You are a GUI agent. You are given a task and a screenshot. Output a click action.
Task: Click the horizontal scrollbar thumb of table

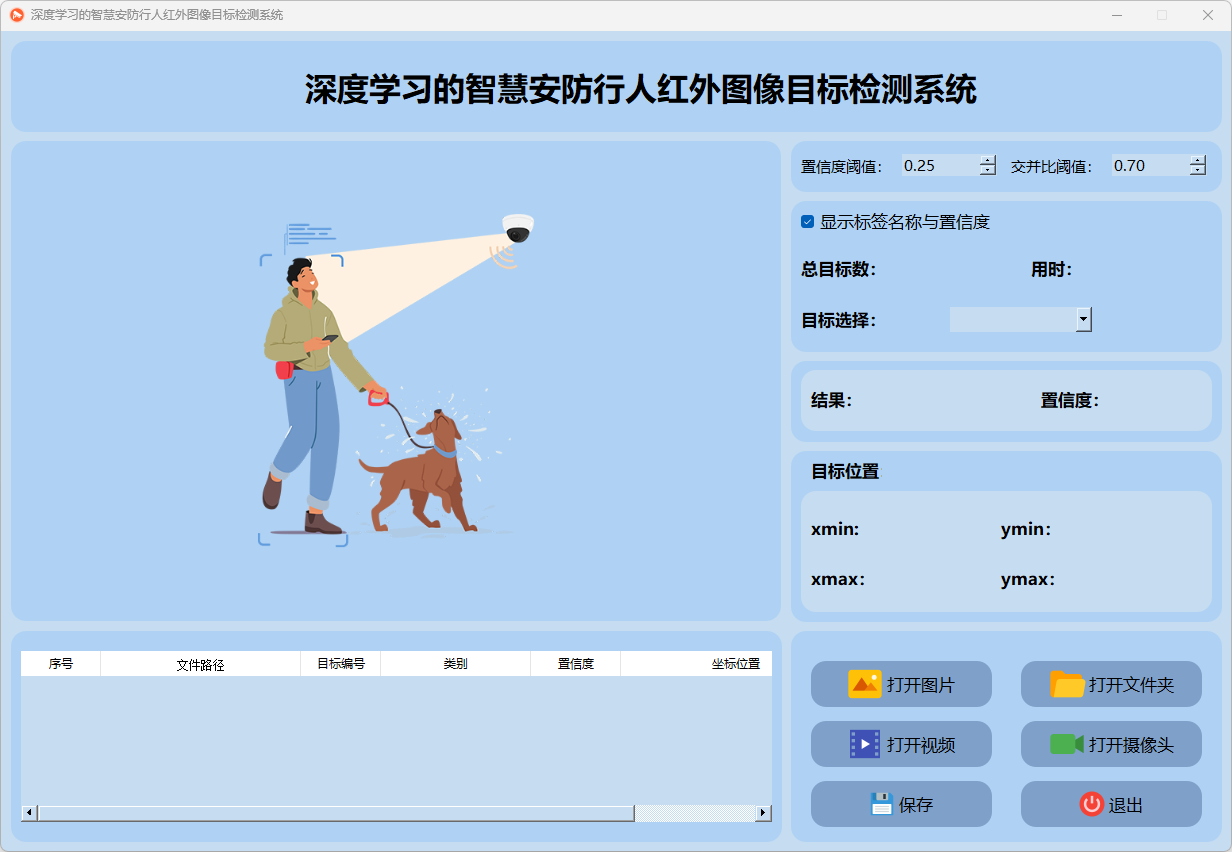(x=336, y=813)
